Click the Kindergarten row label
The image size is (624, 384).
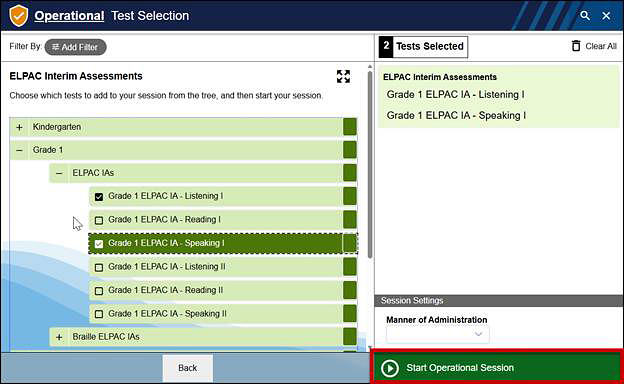click(57, 127)
